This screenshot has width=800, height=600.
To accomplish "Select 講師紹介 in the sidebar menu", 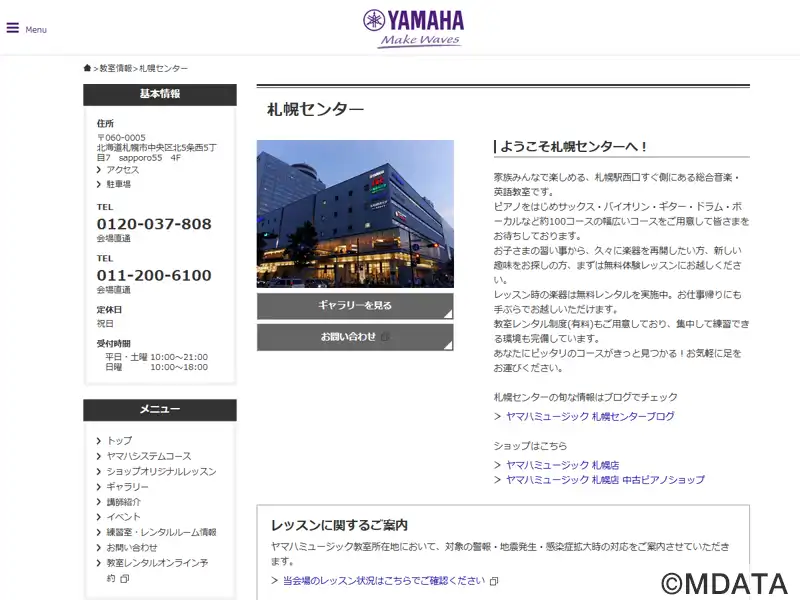I will click(123, 502).
